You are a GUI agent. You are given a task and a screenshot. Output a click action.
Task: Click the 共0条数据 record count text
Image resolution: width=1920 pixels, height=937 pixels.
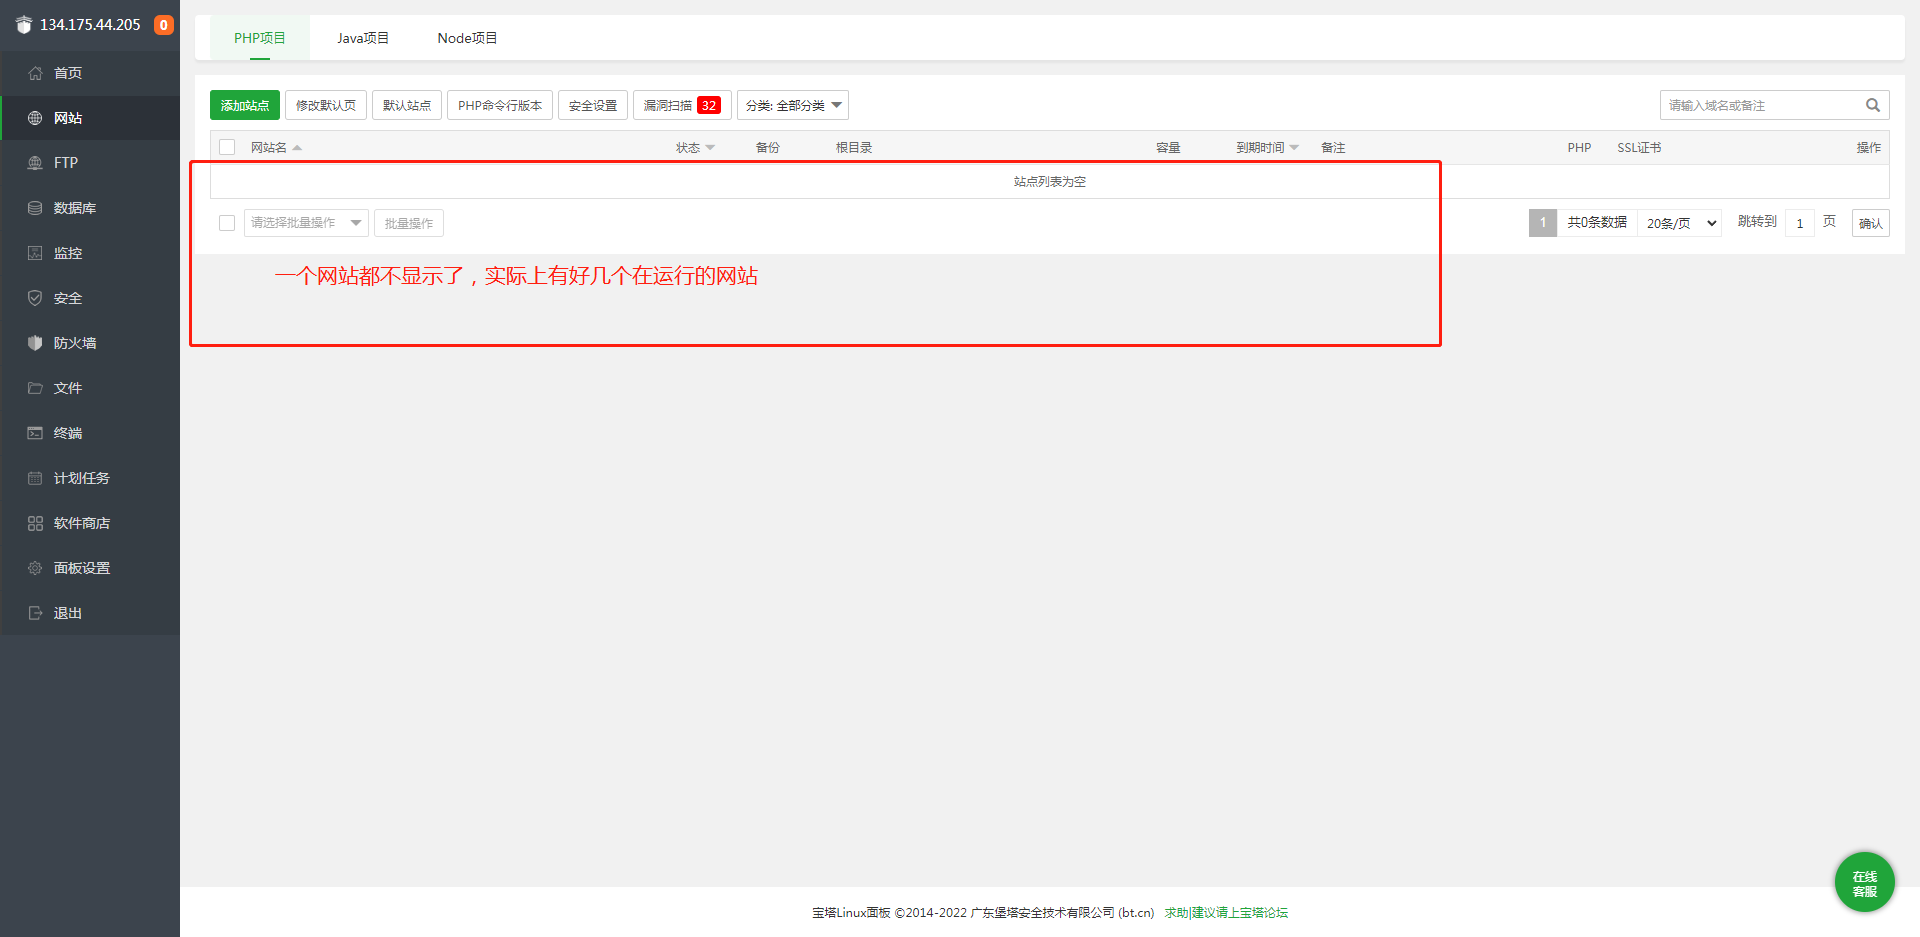point(1597,222)
